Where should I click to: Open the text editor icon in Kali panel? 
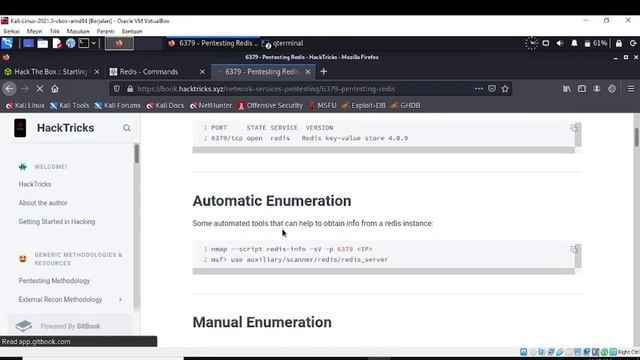click(x=57, y=43)
